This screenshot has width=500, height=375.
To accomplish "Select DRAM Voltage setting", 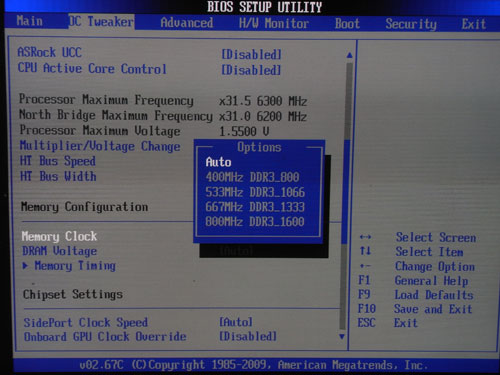I will [60, 251].
